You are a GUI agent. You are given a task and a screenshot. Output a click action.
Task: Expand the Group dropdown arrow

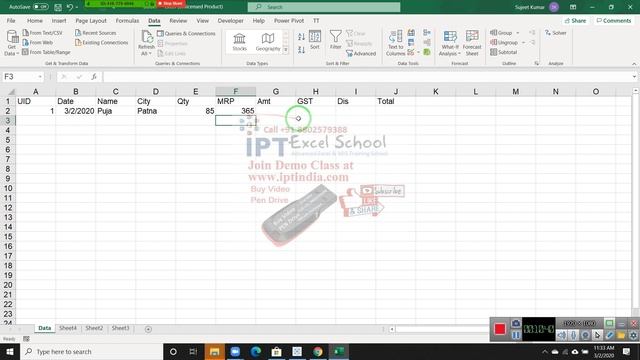[x=518, y=33]
